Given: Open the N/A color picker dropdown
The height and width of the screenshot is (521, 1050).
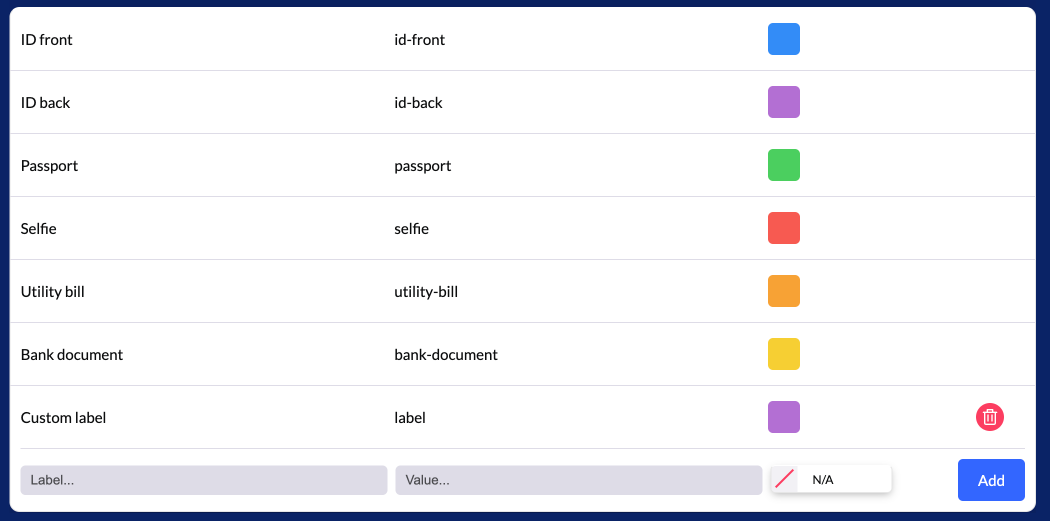Looking at the screenshot, I should click(x=831, y=480).
